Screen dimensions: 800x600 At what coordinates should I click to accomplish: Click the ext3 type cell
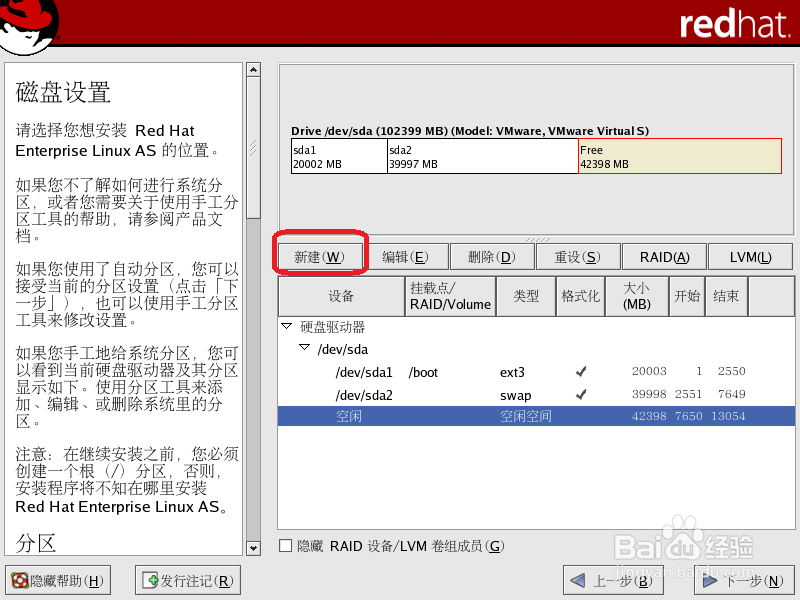(512, 372)
